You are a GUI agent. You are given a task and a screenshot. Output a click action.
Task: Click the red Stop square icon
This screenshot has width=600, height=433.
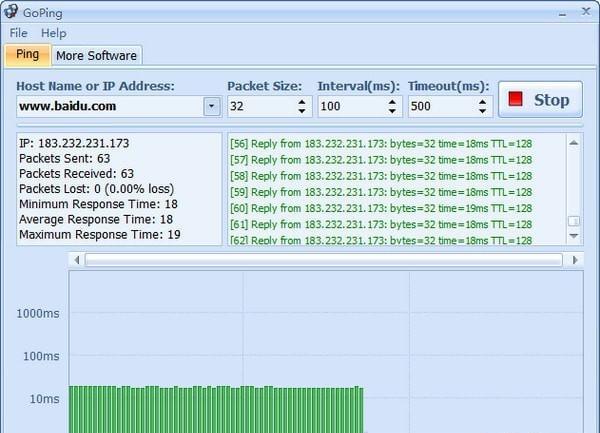515,99
